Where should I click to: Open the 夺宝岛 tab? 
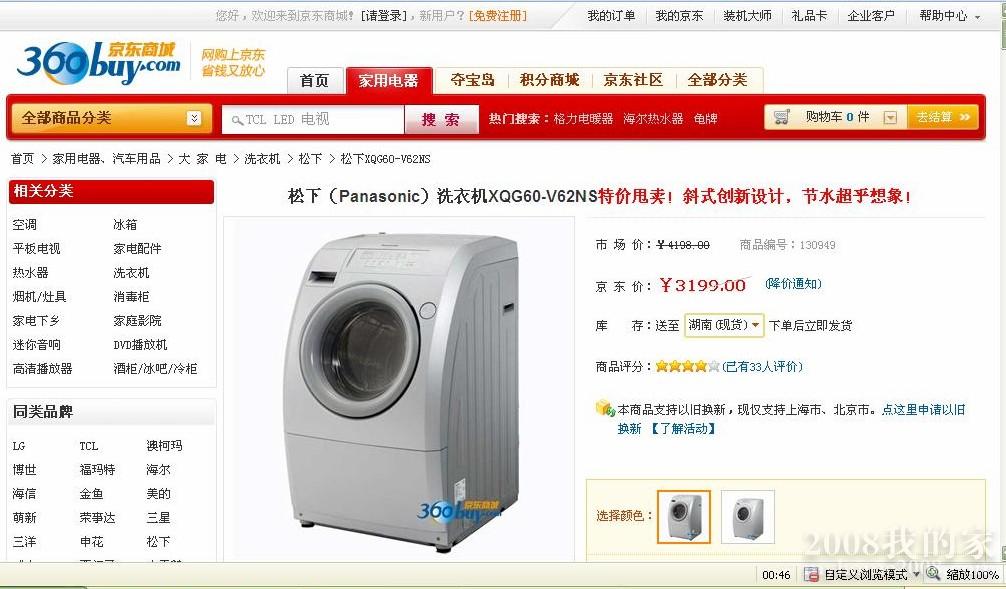(472, 80)
